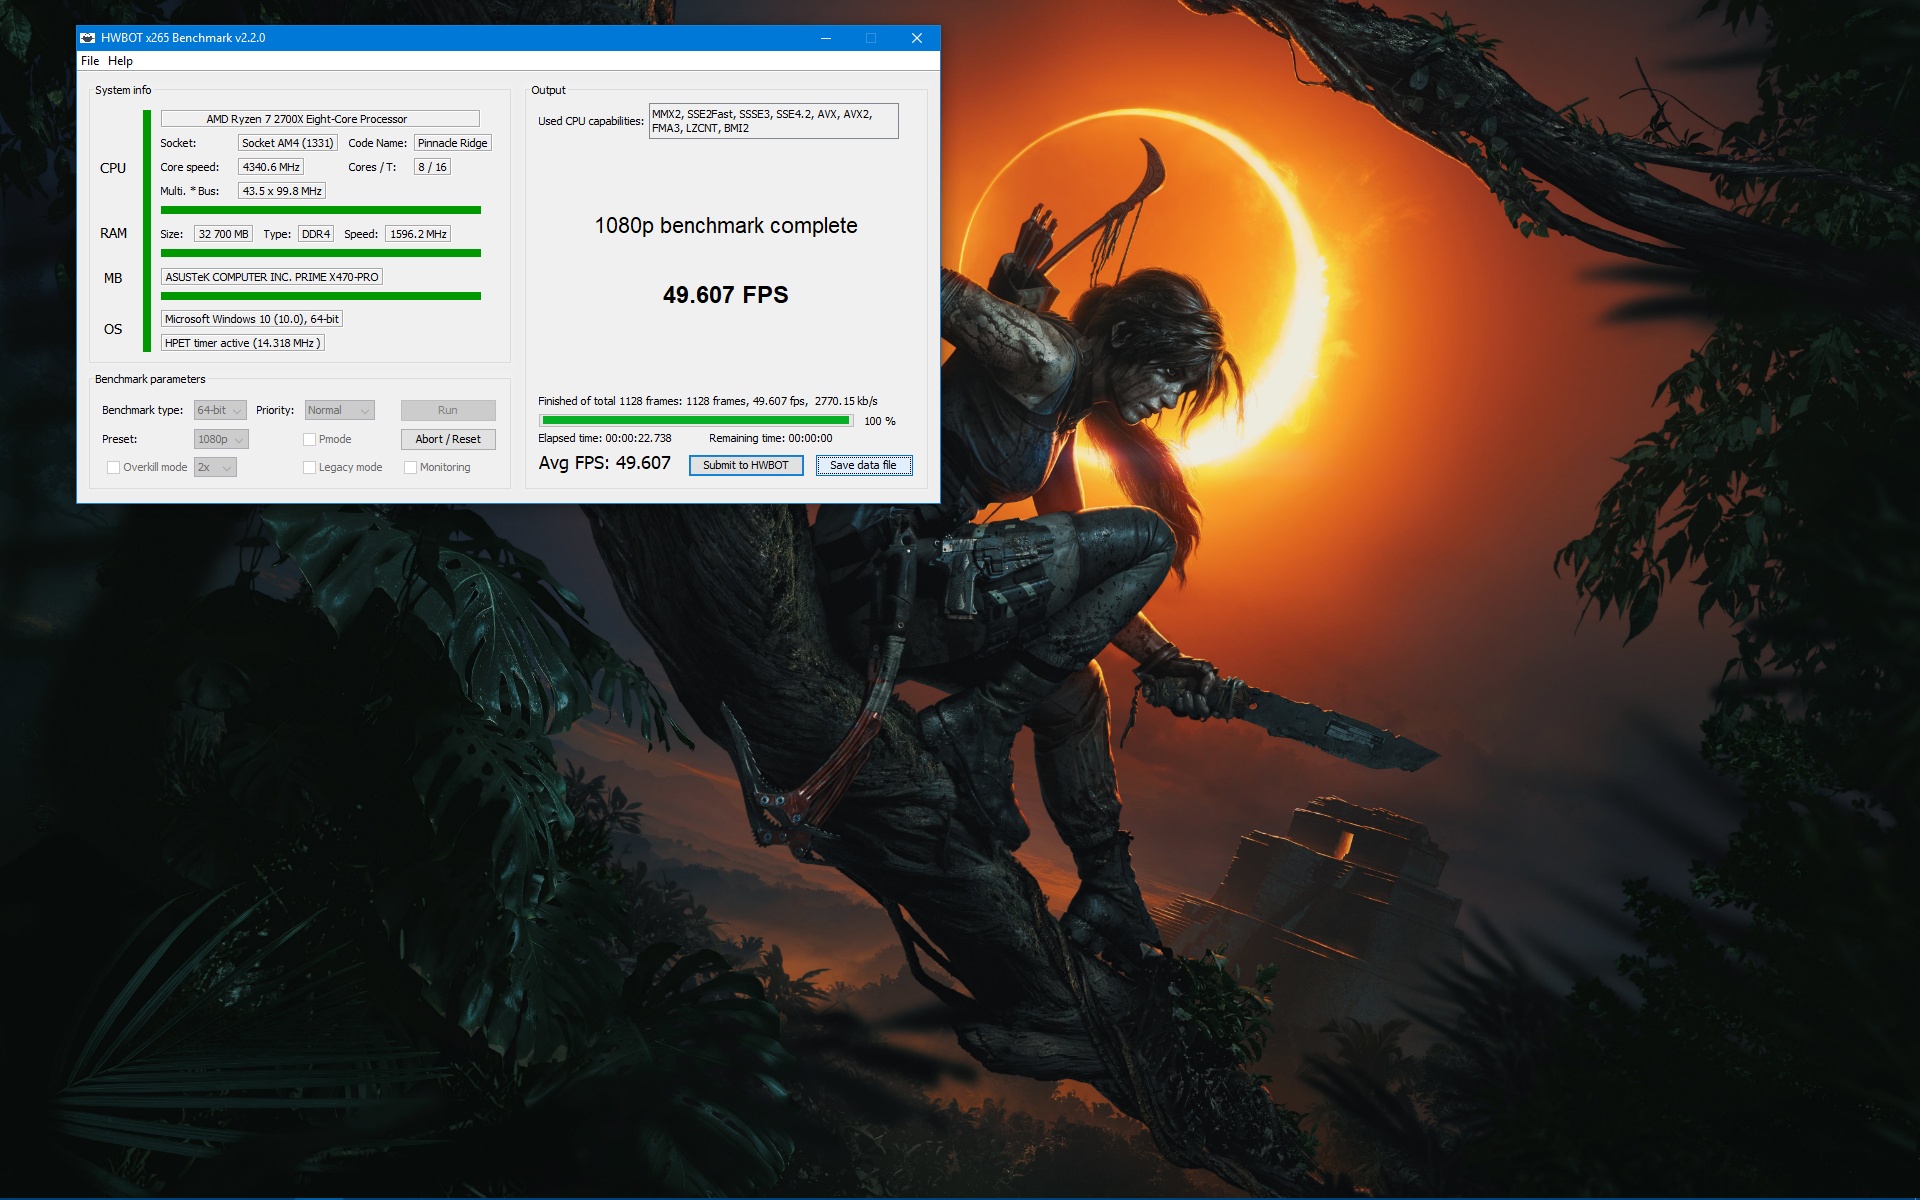
Task: Click the green bar below the Multi. * Bus row
Action: [x=321, y=210]
